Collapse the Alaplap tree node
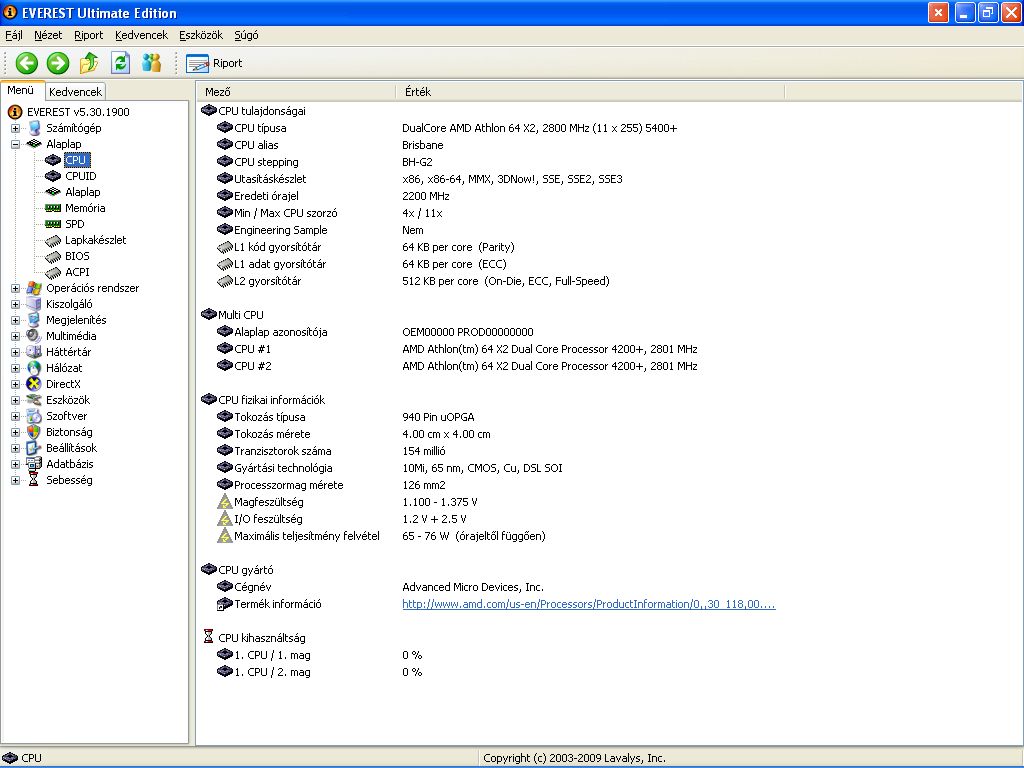Screen dimensions: 1024x768 coord(16,144)
